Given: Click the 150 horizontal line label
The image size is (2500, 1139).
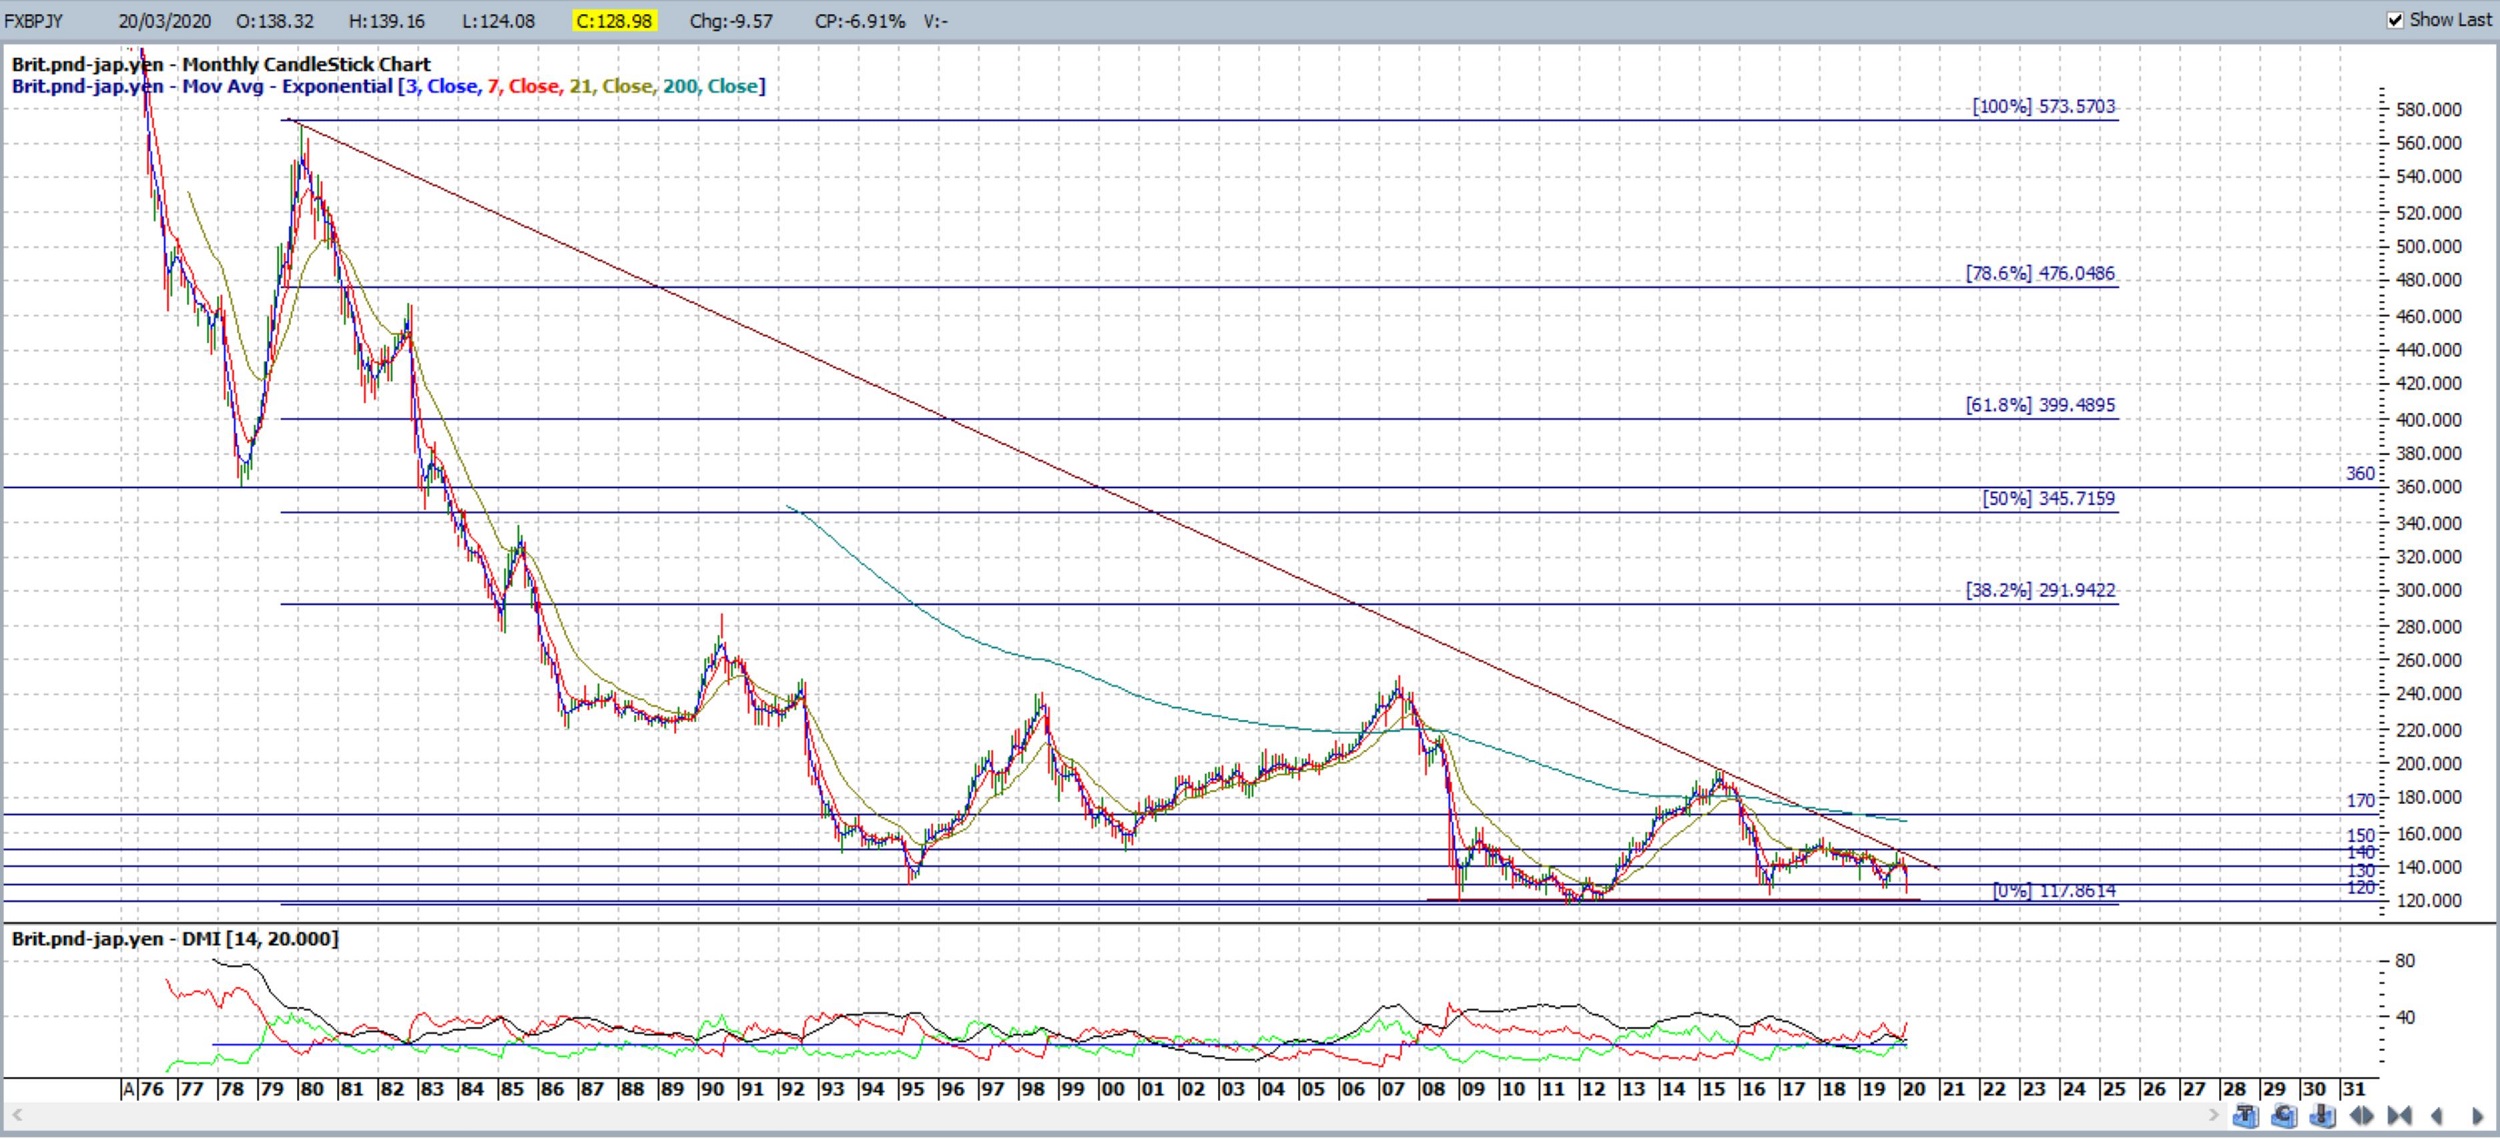Looking at the screenshot, I should tap(2360, 835).
